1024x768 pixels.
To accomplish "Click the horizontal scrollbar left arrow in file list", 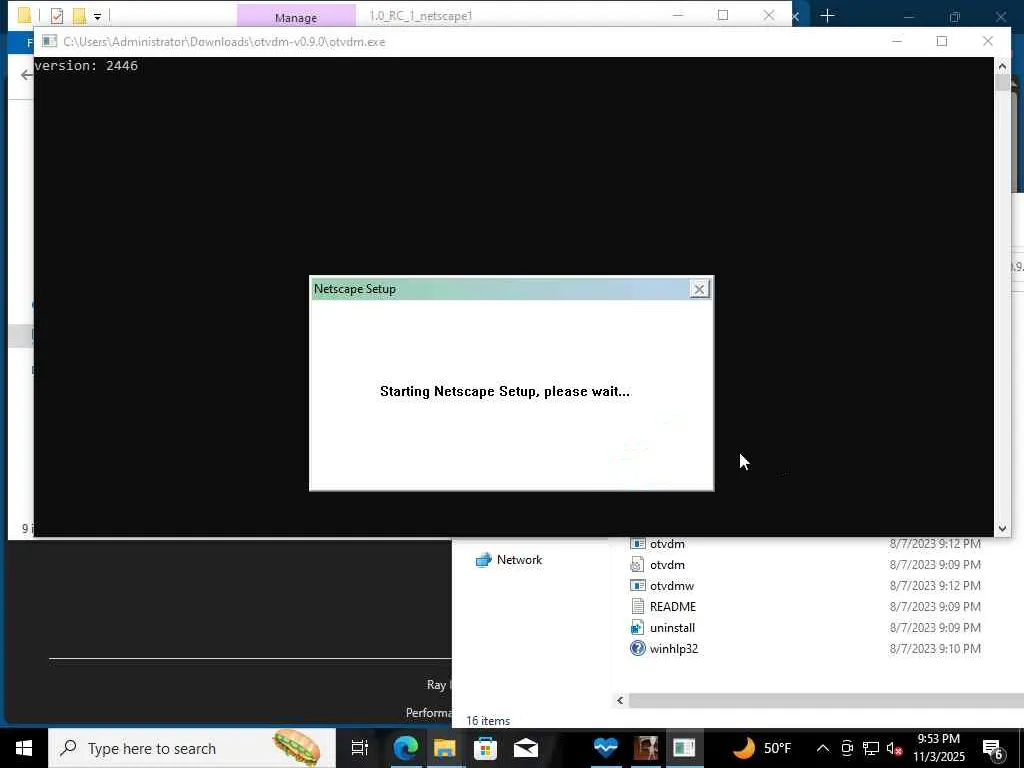I will (x=620, y=700).
